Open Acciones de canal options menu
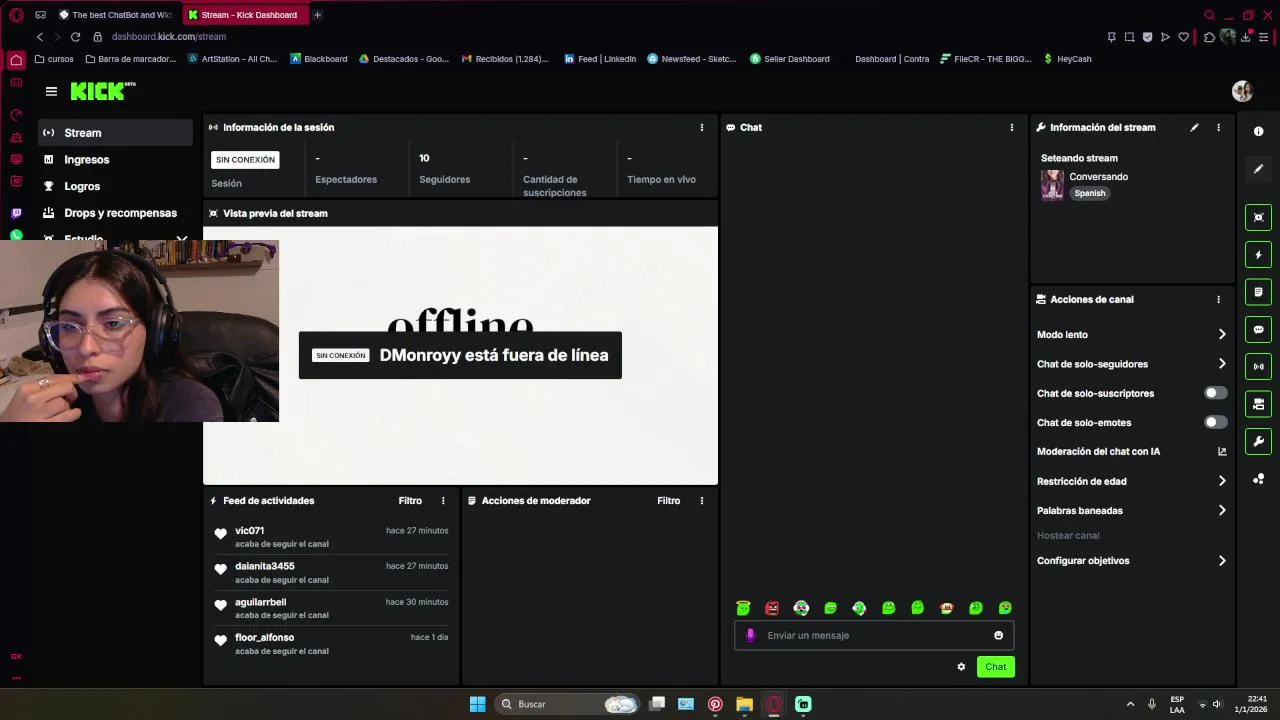1280x720 pixels. (x=1218, y=299)
